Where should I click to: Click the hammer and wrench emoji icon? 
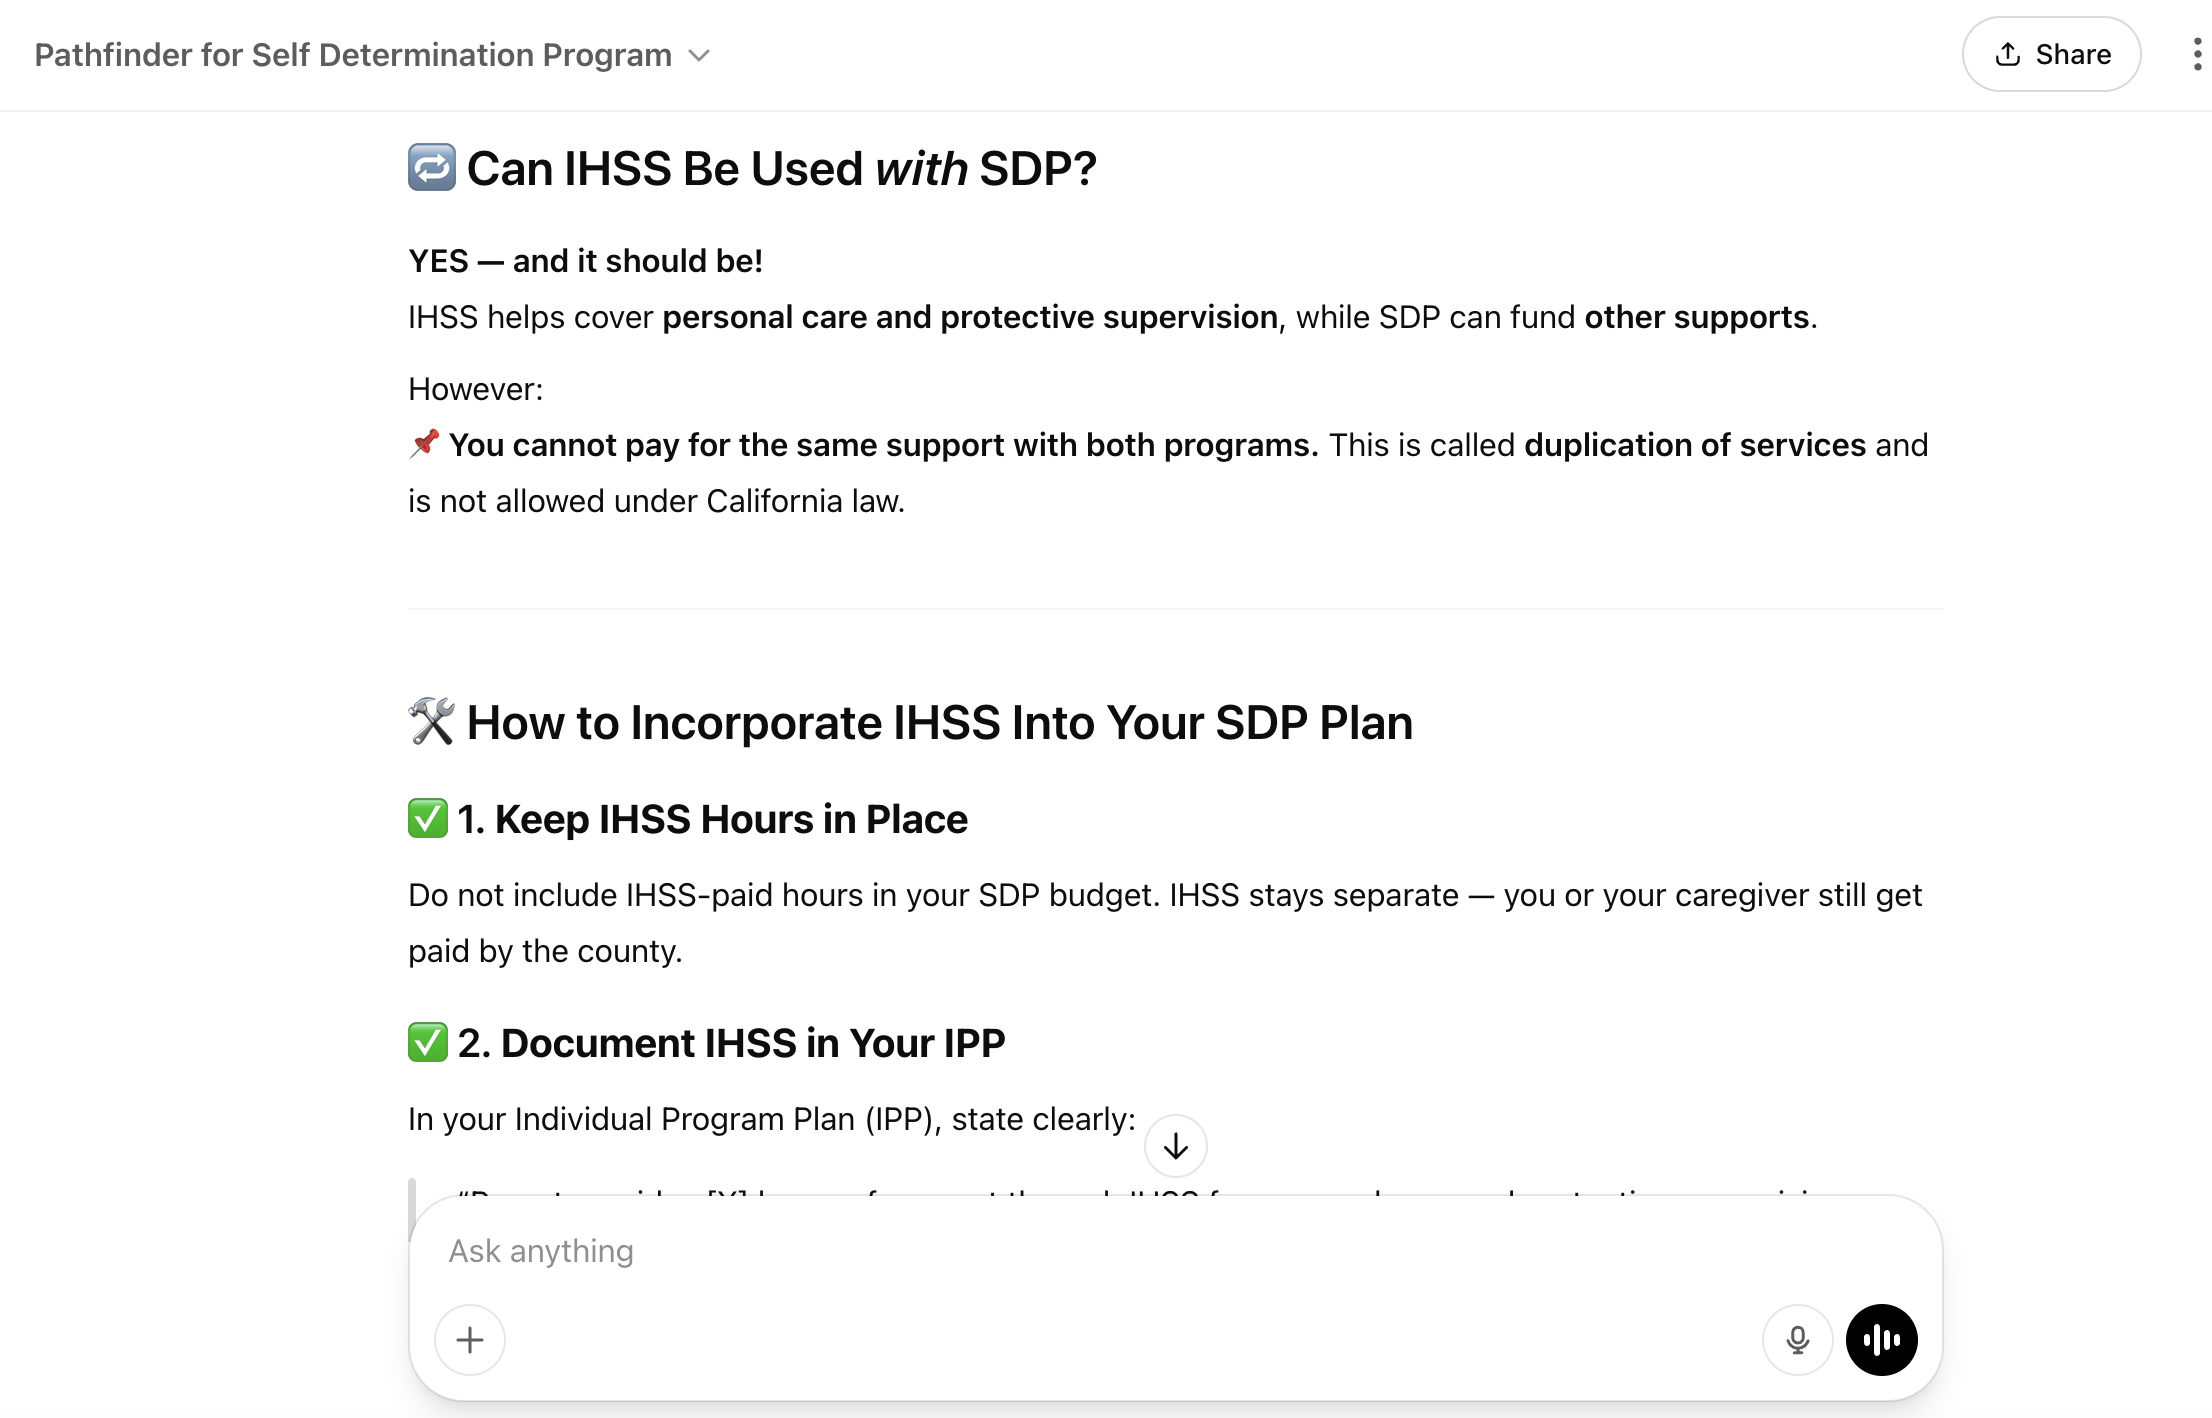432,722
